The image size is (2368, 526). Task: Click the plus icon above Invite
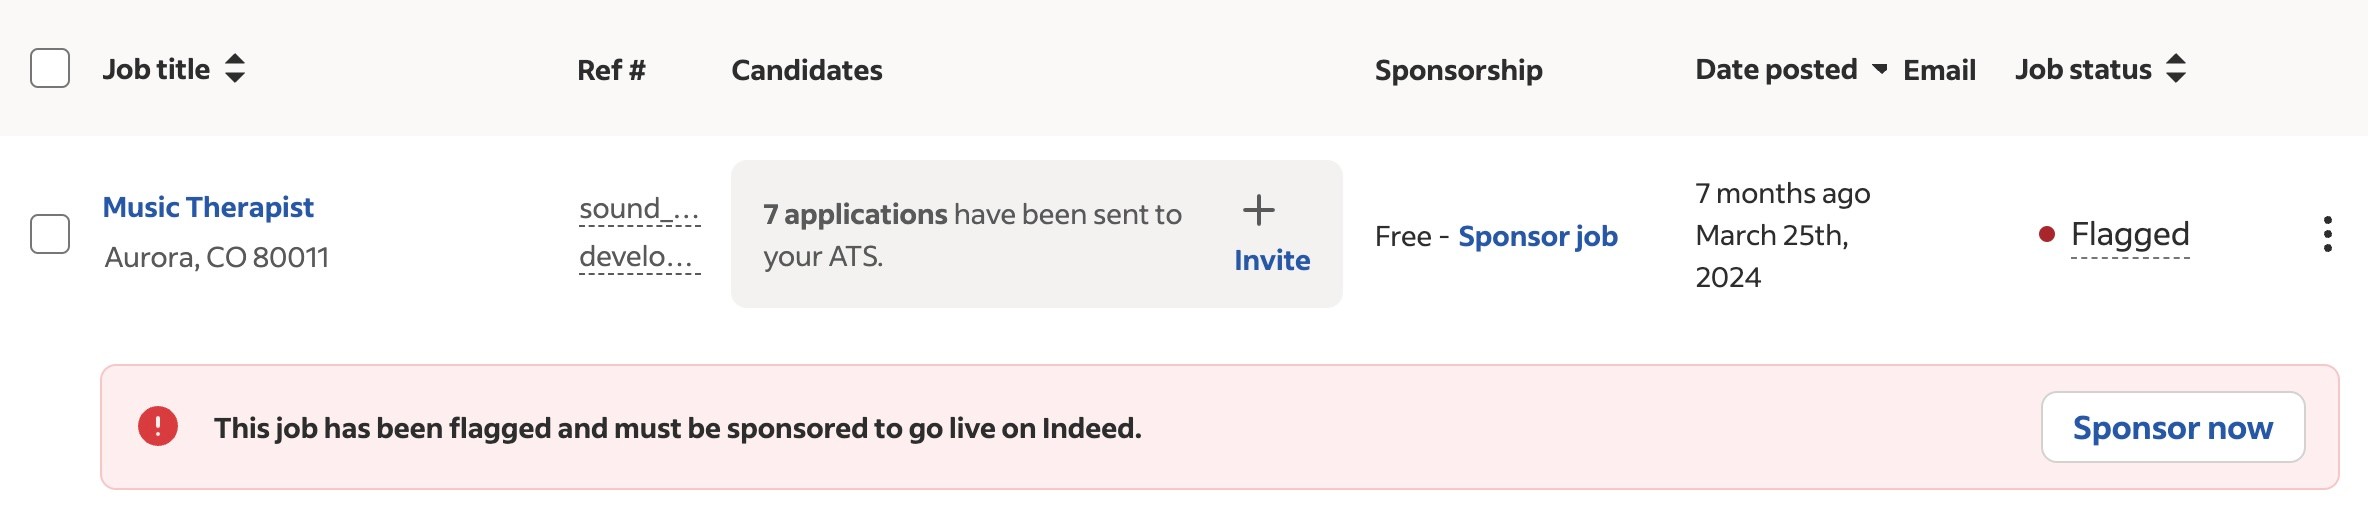(x=1258, y=210)
